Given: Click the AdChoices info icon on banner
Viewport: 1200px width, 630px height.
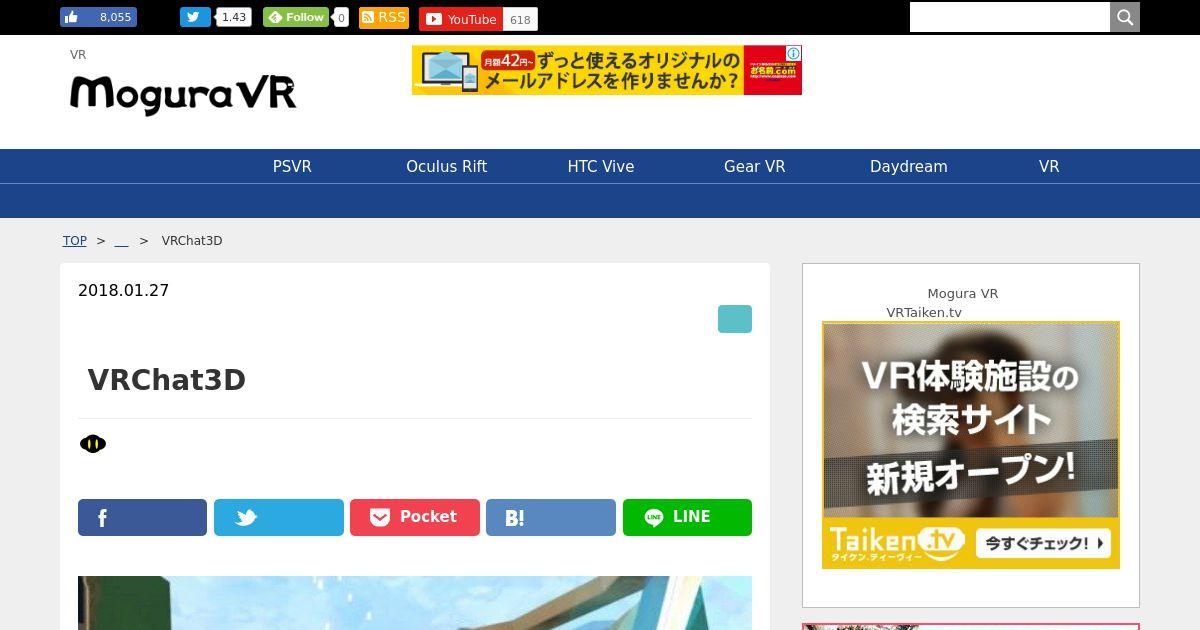Looking at the screenshot, I should [x=793, y=53].
